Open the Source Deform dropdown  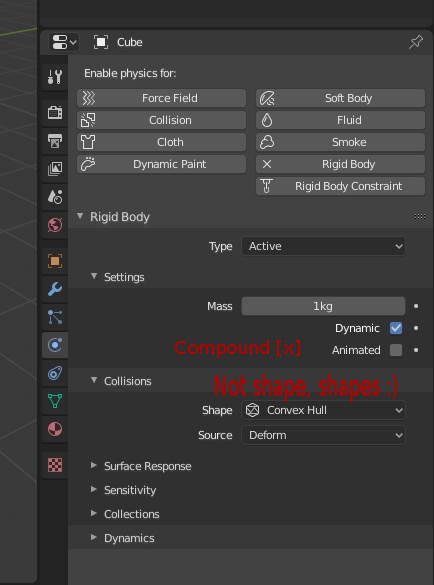[323, 435]
